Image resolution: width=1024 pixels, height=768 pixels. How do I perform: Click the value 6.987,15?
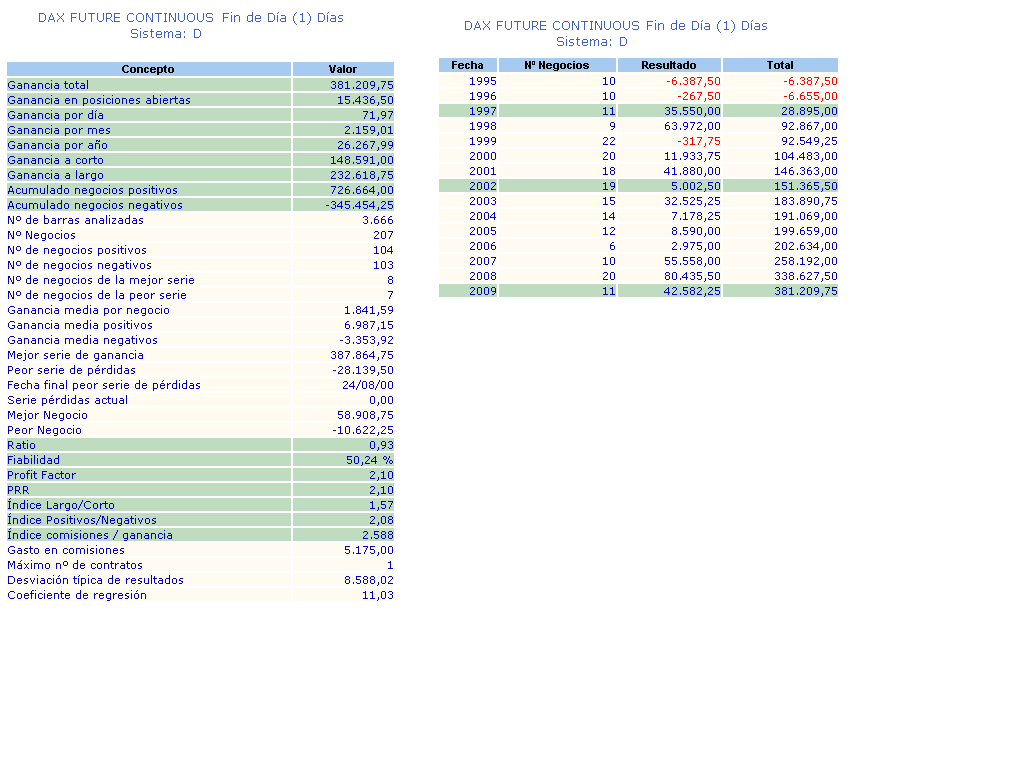coord(369,325)
